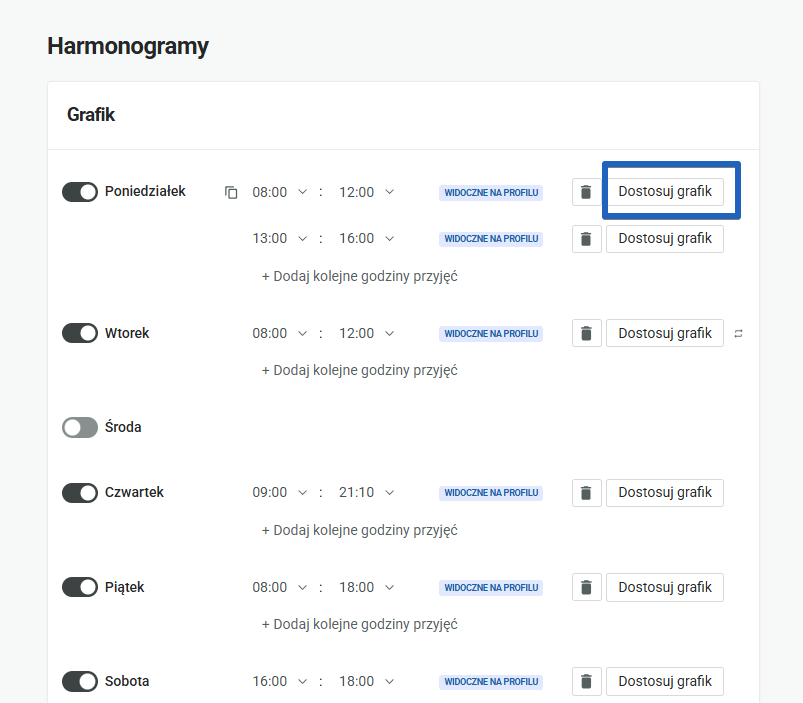Viewport: 803px width, 703px height.
Task: Open Saturday's 16:00 start time dropdown
Action: (279, 681)
